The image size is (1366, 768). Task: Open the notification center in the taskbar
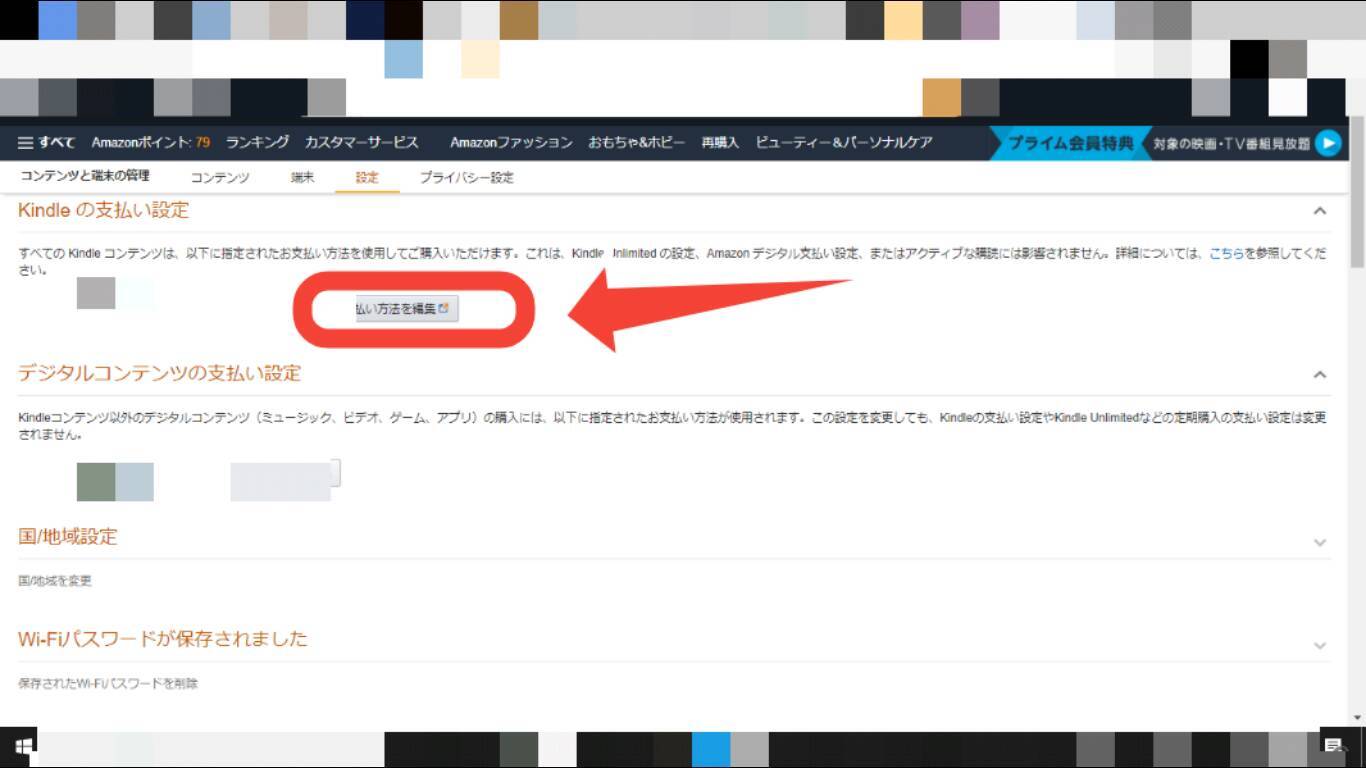coord(1333,746)
